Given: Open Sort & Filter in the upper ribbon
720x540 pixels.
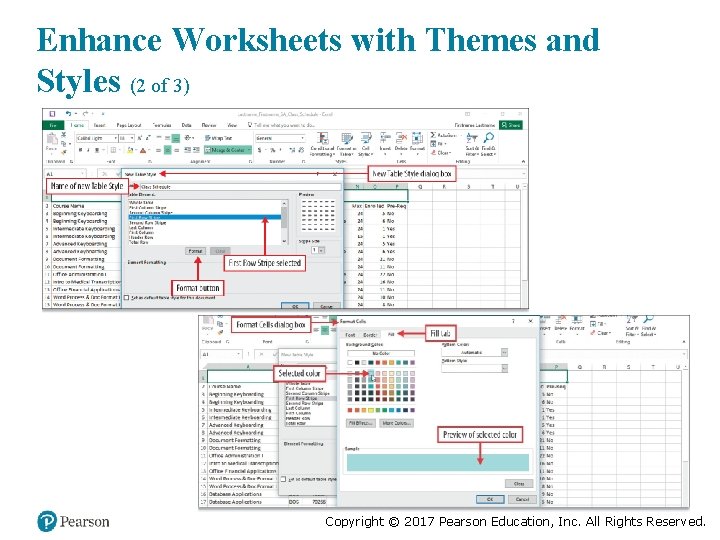Looking at the screenshot, I should [x=472, y=144].
